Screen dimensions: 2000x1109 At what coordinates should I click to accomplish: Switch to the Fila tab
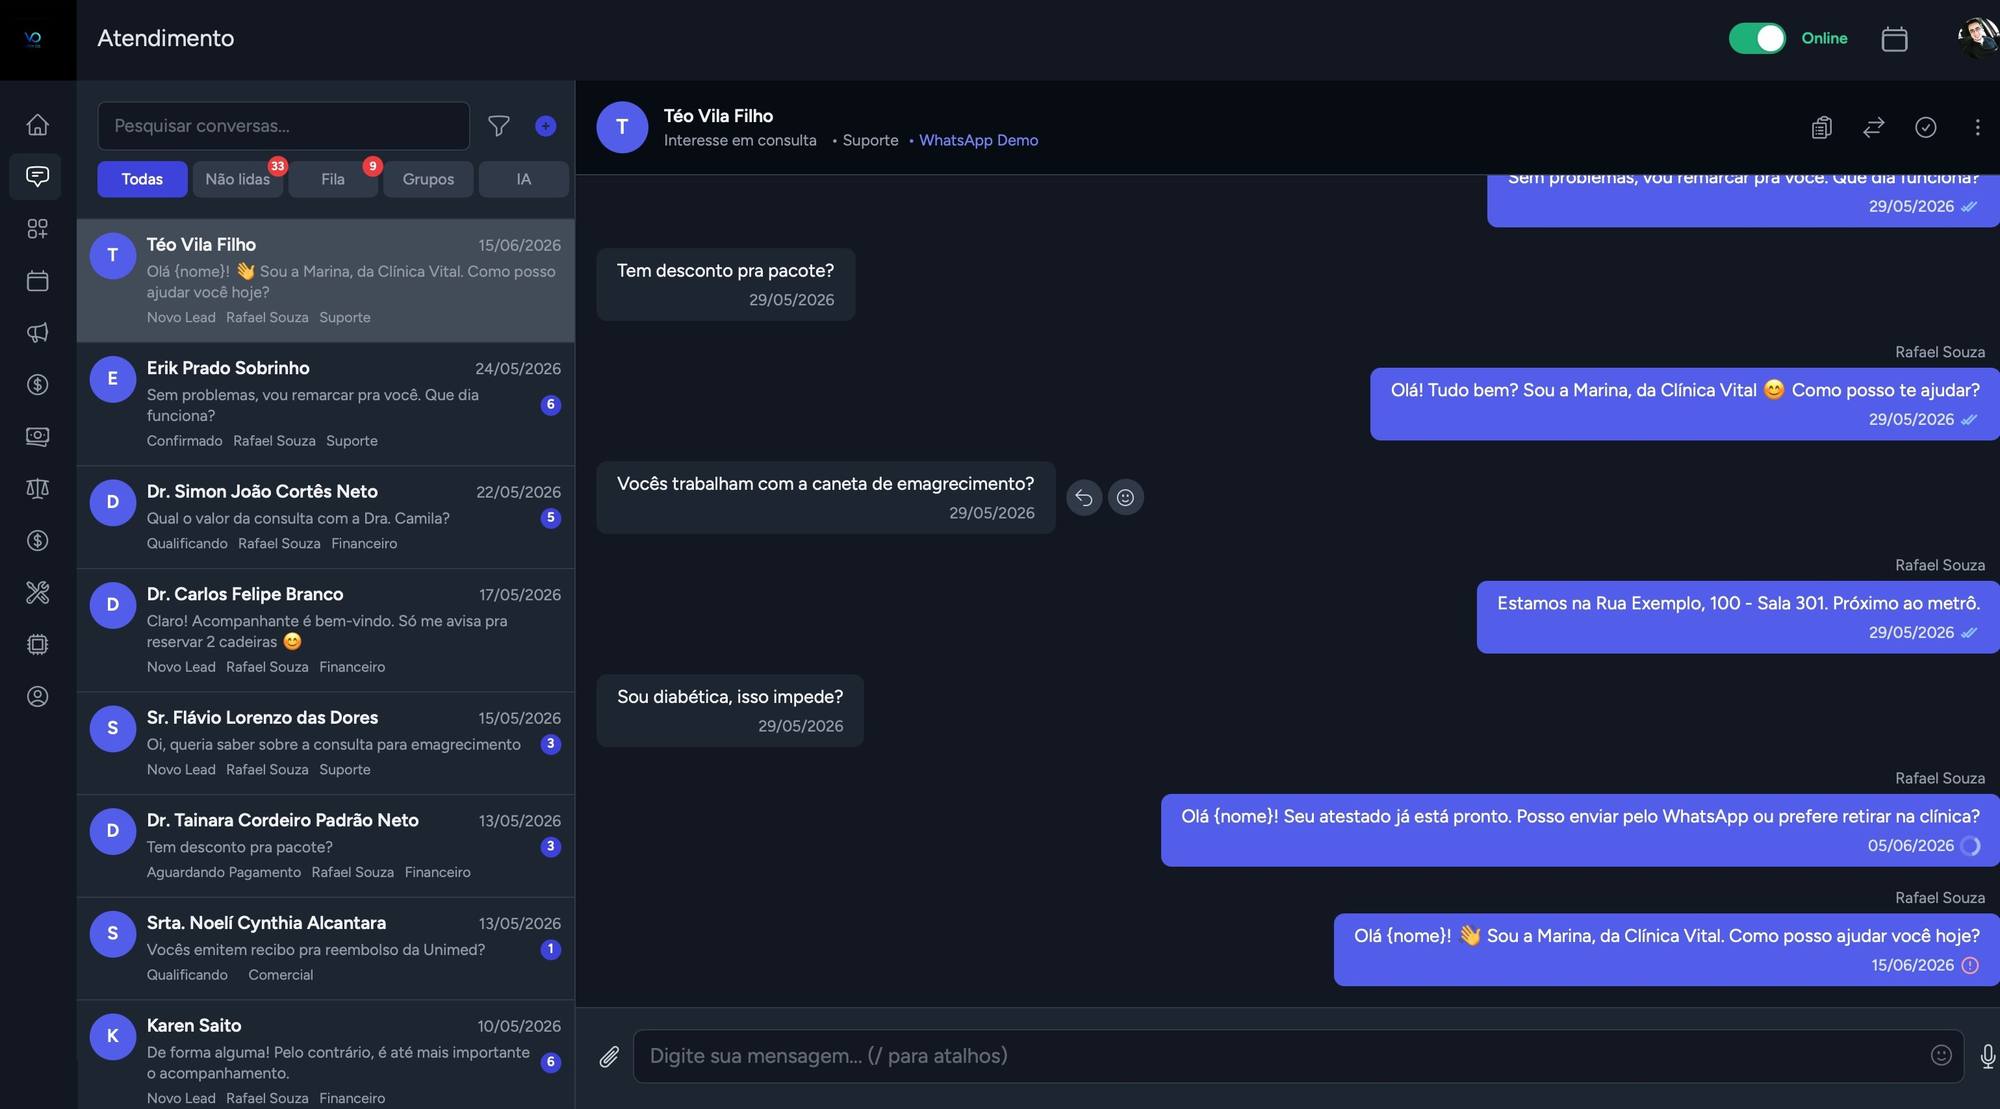pyautogui.click(x=333, y=179)
